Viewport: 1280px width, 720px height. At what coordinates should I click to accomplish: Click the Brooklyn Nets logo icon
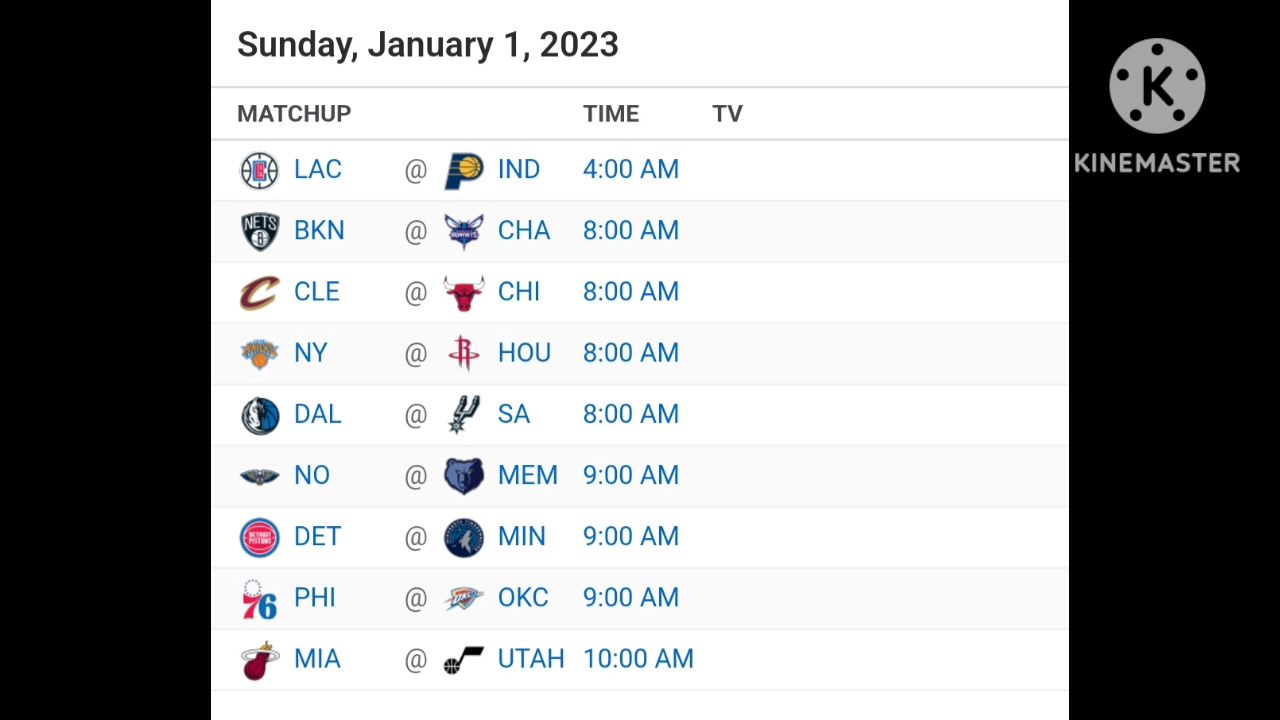[260, 231]
